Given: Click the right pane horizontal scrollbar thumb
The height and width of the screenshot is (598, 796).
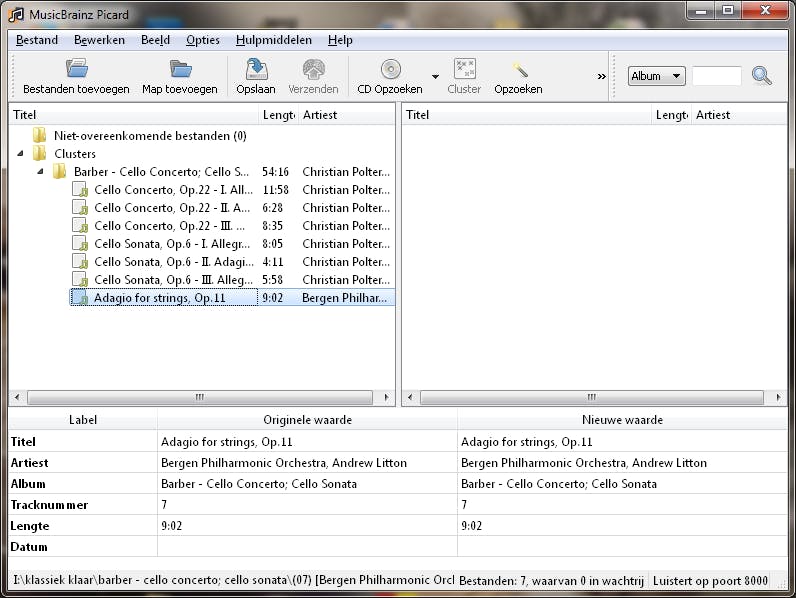Looking at the screenshot, I should [x=592, y=397].
